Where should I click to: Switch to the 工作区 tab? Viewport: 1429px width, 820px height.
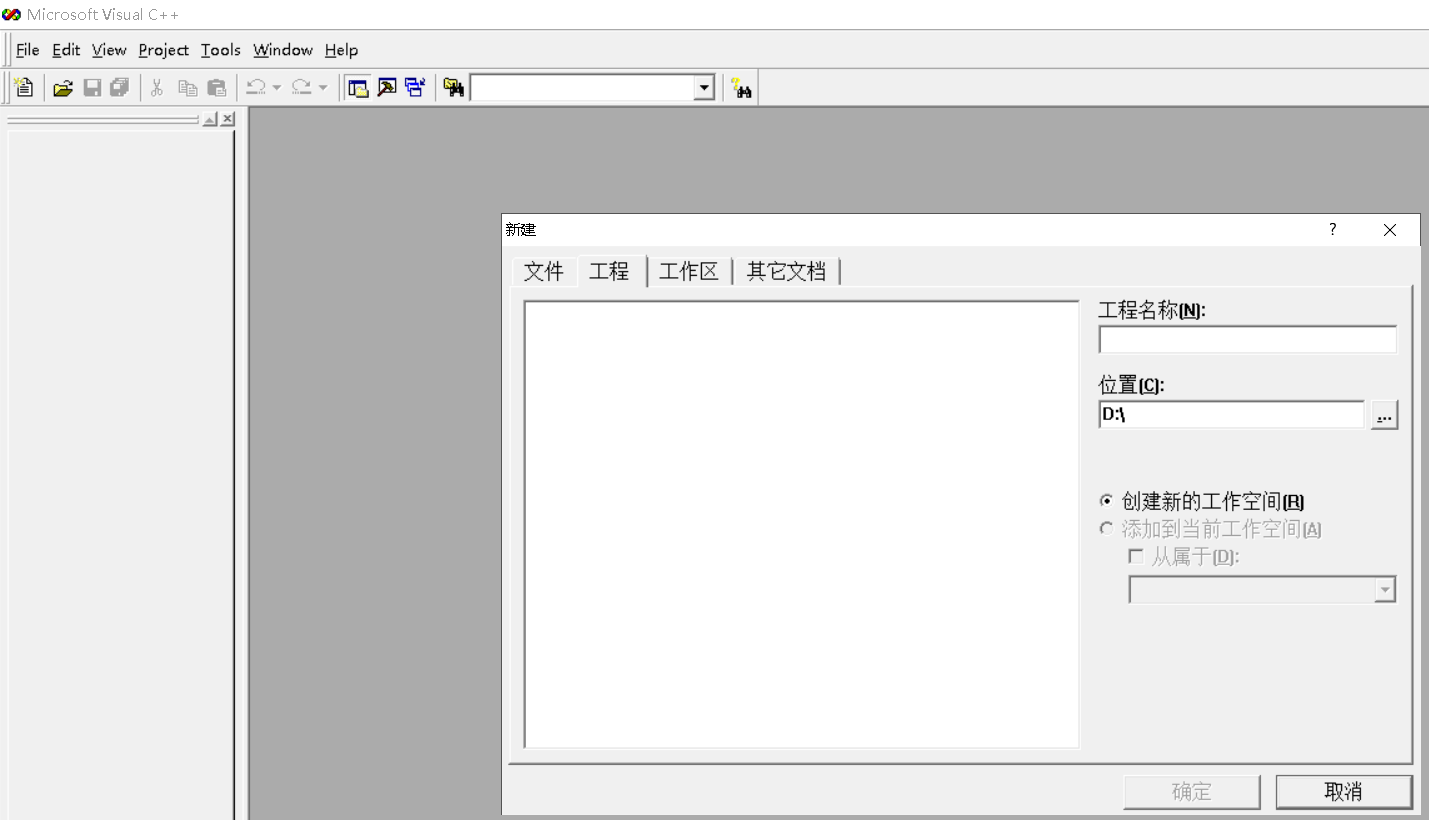tap(689, 272)
